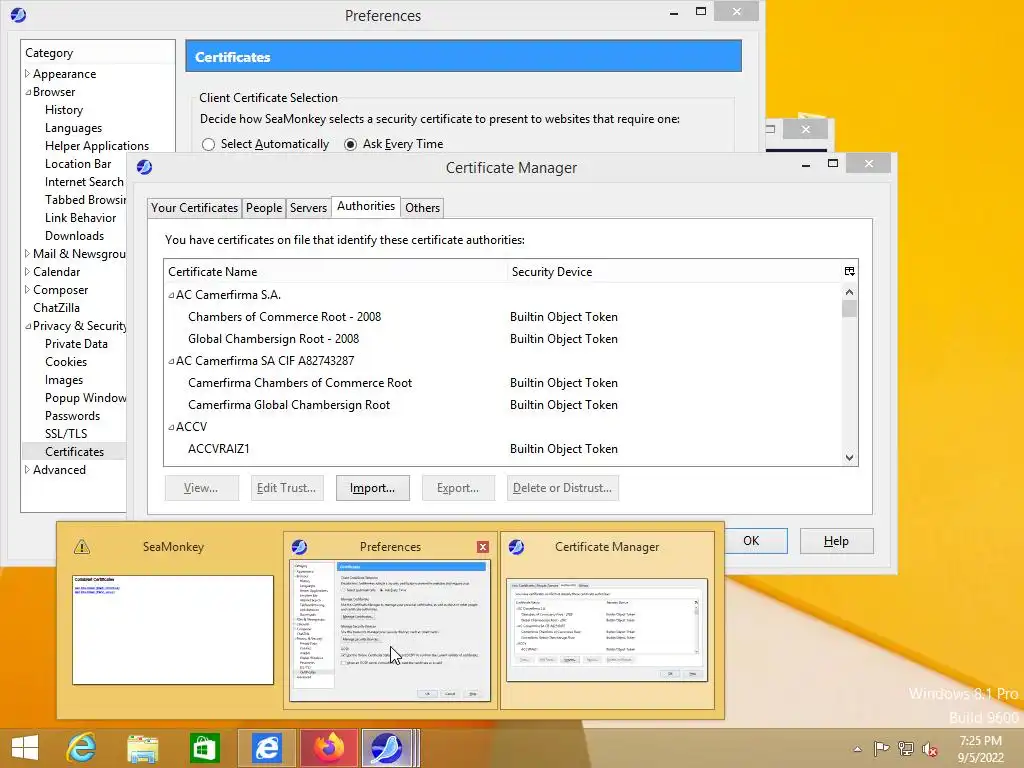This screenshot has height=768, width=1024.
Task: Open the Windows Start button
Action: (25, 748)
